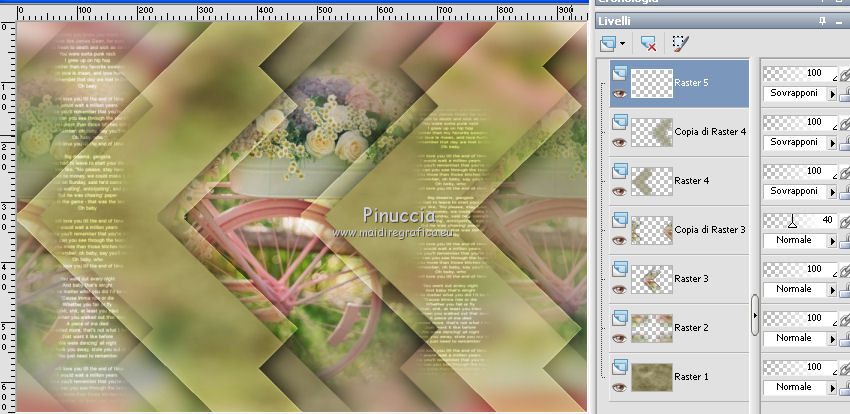Viewport: 850px width, 414px height.
Task: Click the raster type icon of Raster 1
Action: tap(620, 367)
